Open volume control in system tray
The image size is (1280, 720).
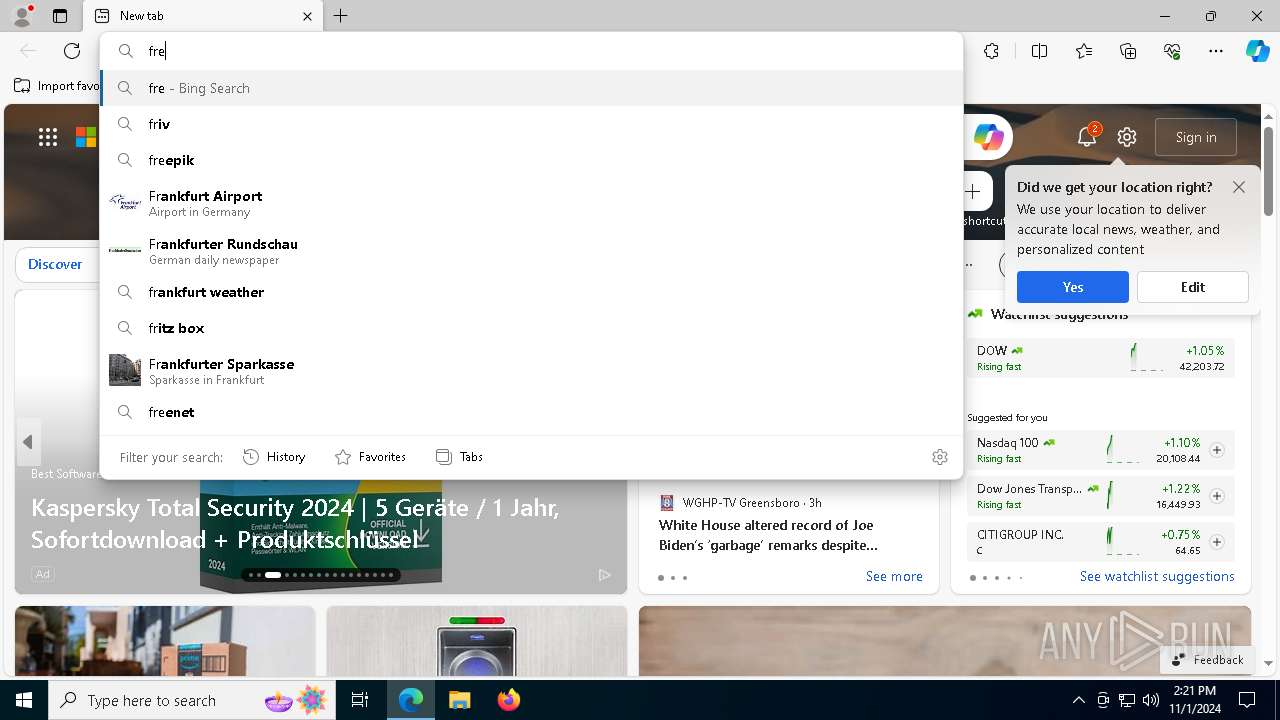(x=1151, y=700)
